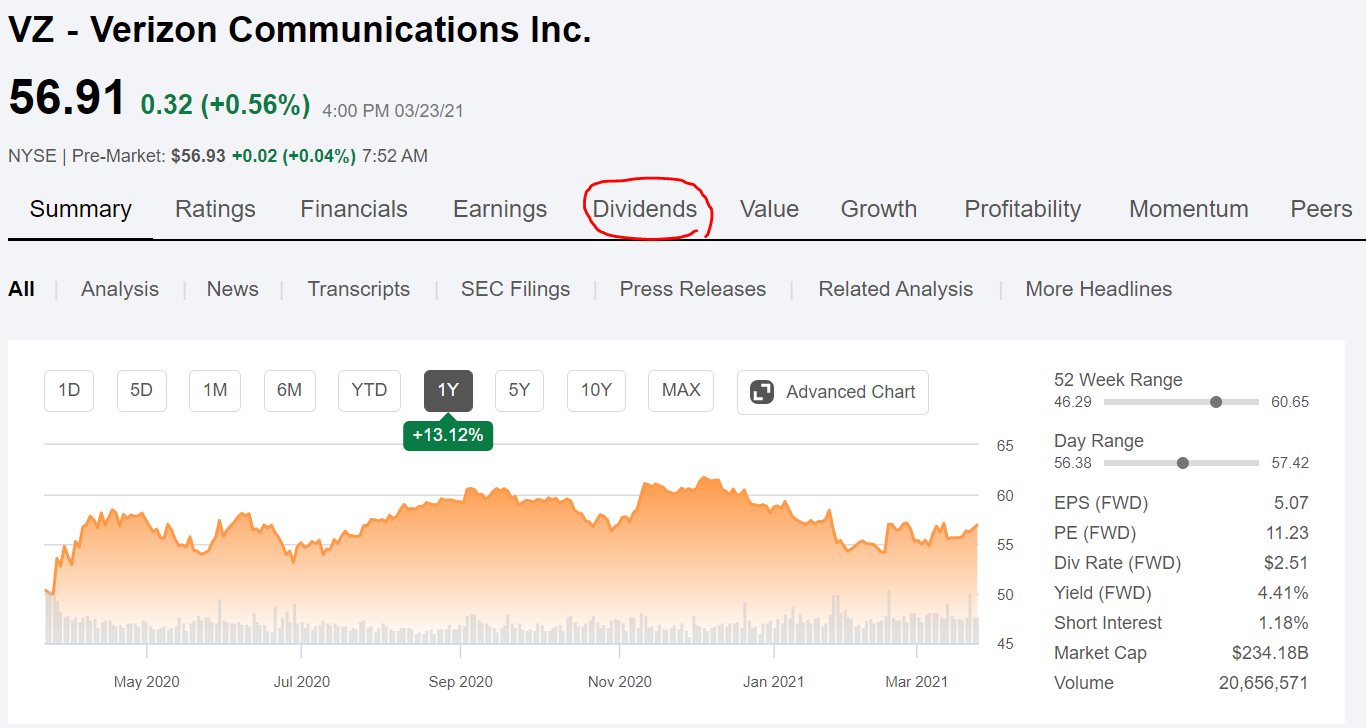This screenshot has height=728, width=1366.
Task: Select the 5Y chart range
Action: coord(519,390)
